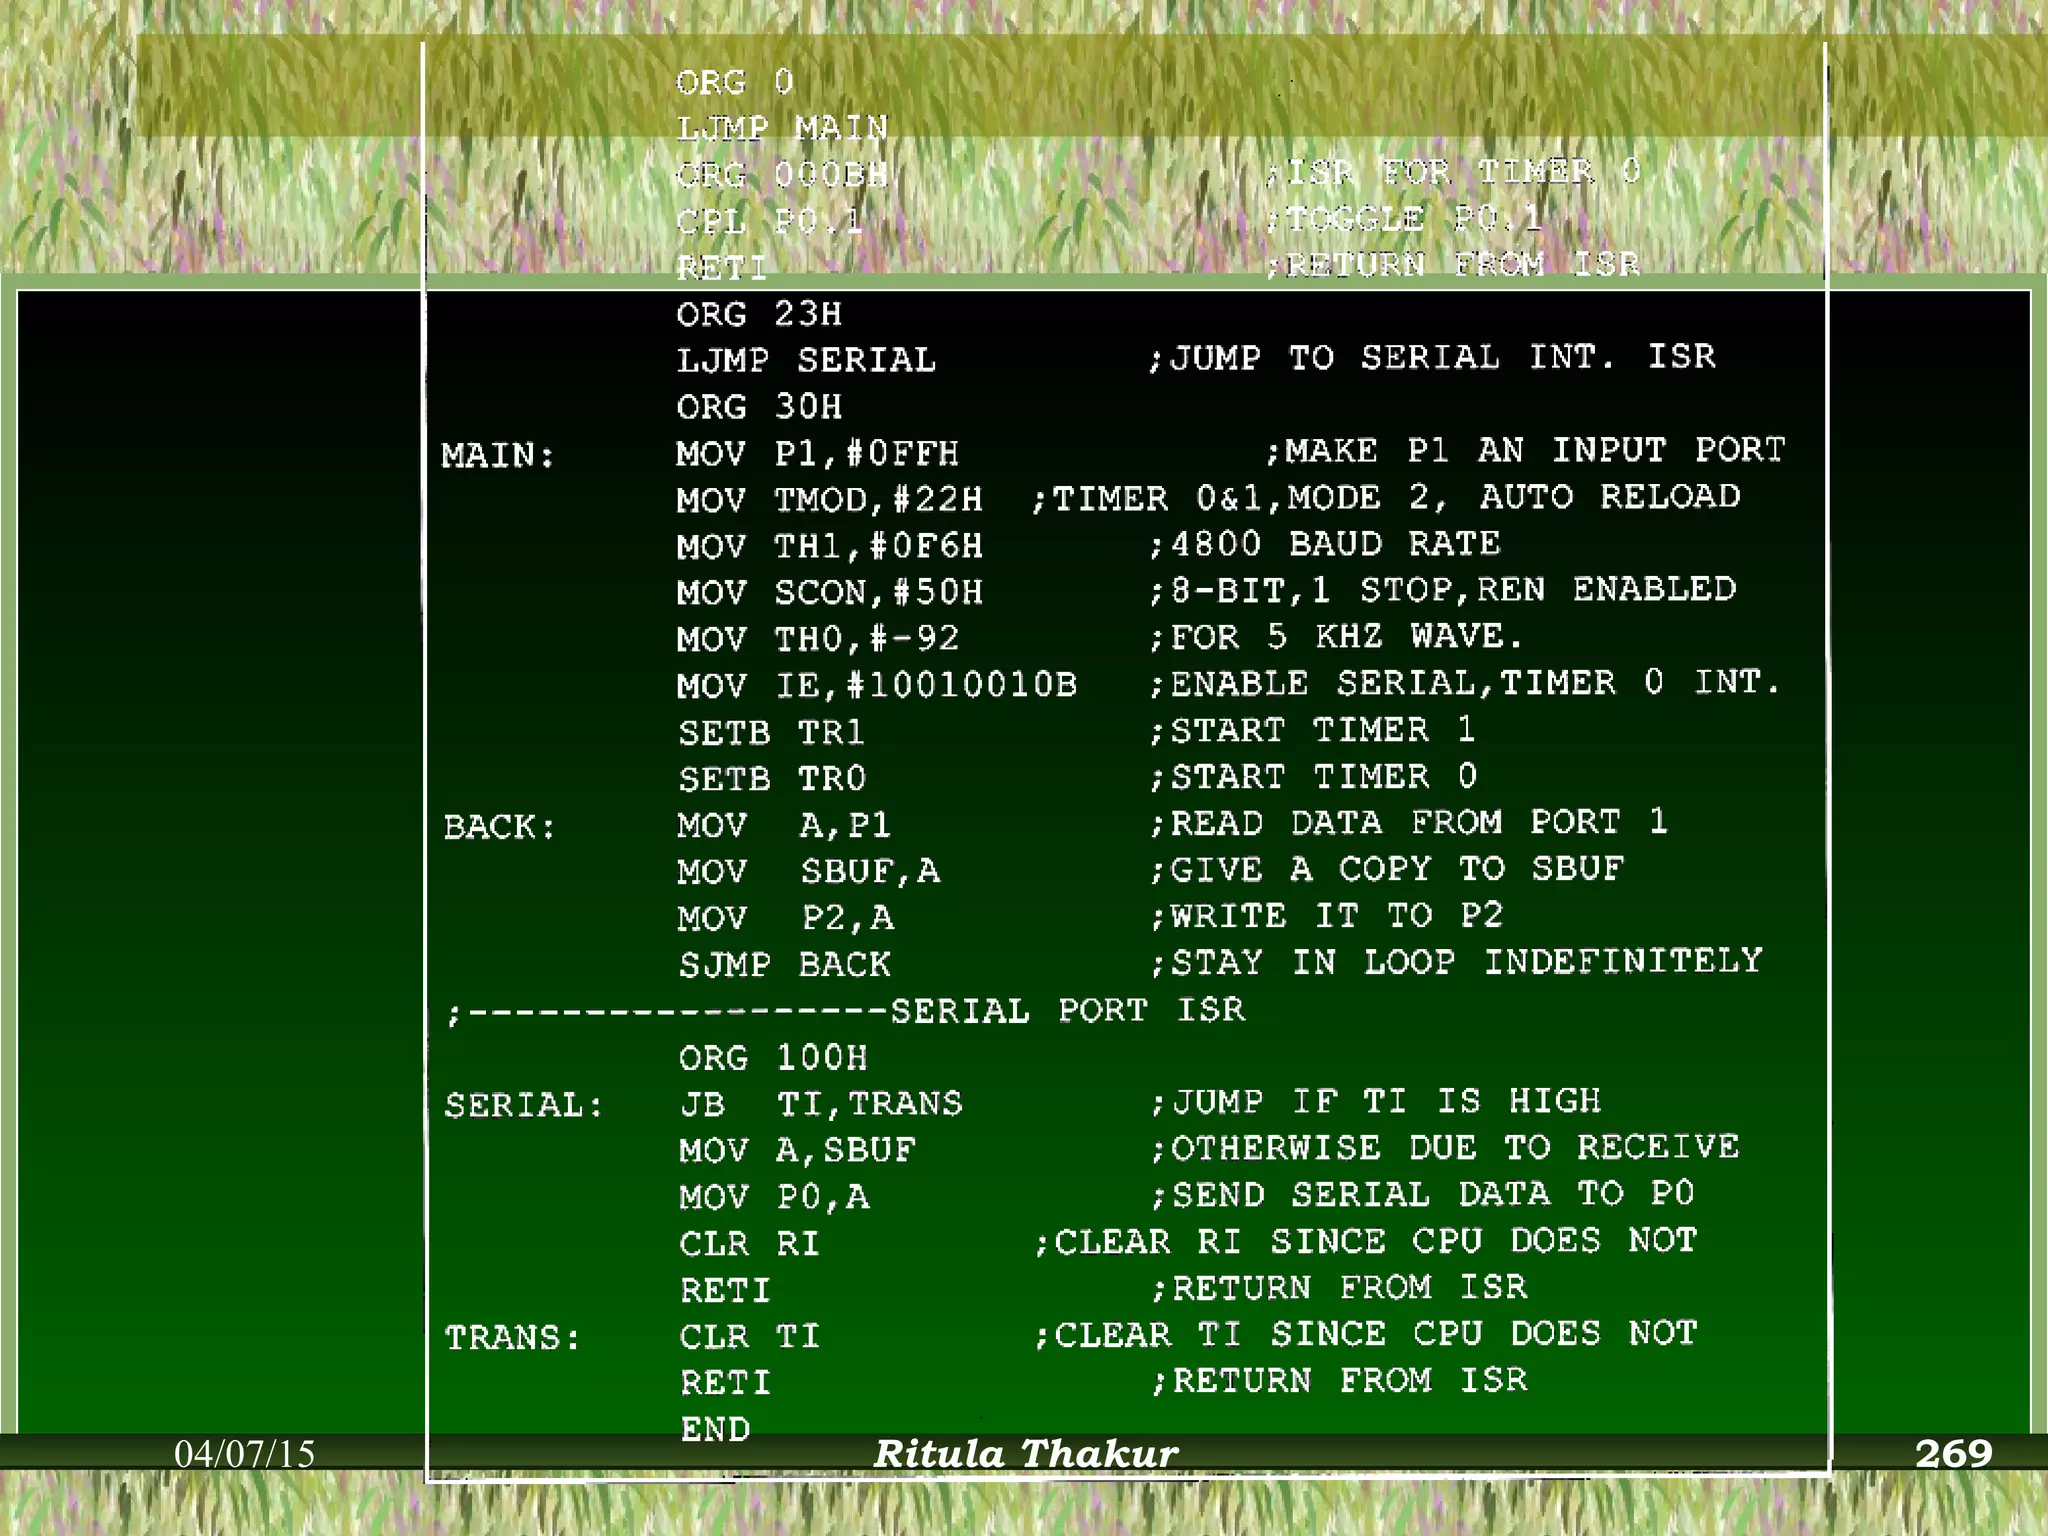Viewport: 2048px width, 1536px height.
Task: Click the MAIN: label in code
Action: pyautogui.click(x=498, y=456)
